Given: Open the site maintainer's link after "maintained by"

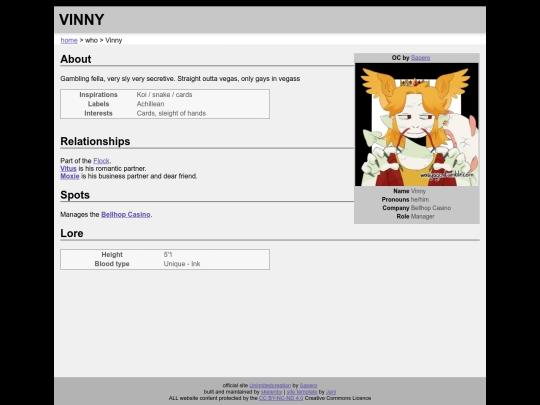Looking at the screenshot, I should coord(271,392).
